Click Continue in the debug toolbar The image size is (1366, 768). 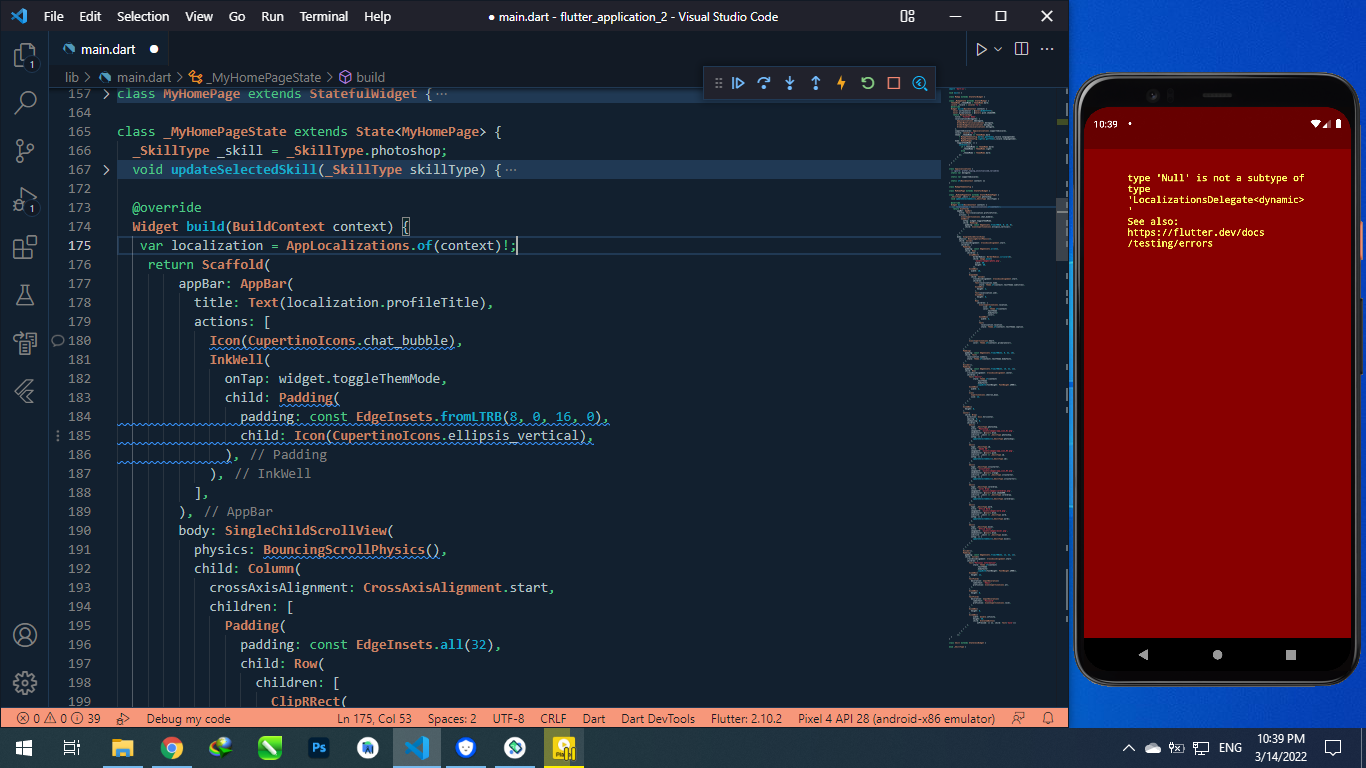click(x=738, y=83)
